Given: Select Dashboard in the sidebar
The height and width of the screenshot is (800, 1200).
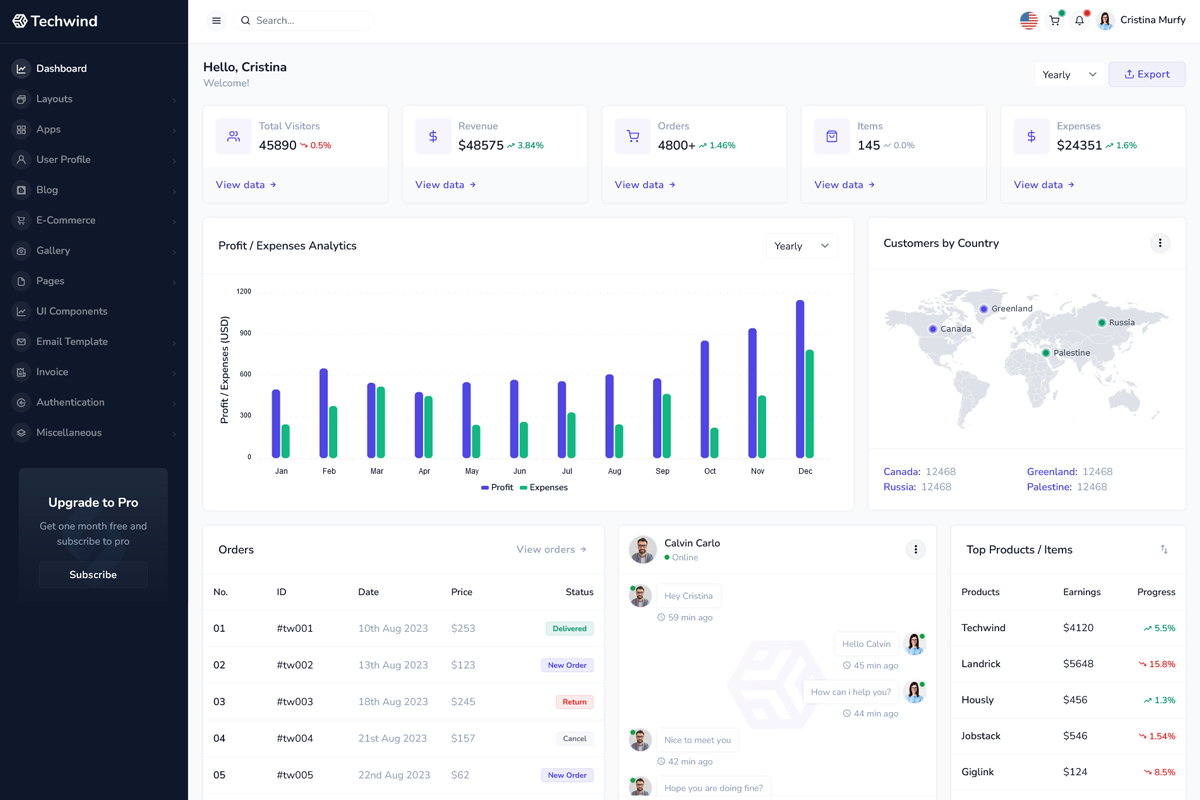Looking at the screenshot, I should pyautogui.click(x=61, y=69).
